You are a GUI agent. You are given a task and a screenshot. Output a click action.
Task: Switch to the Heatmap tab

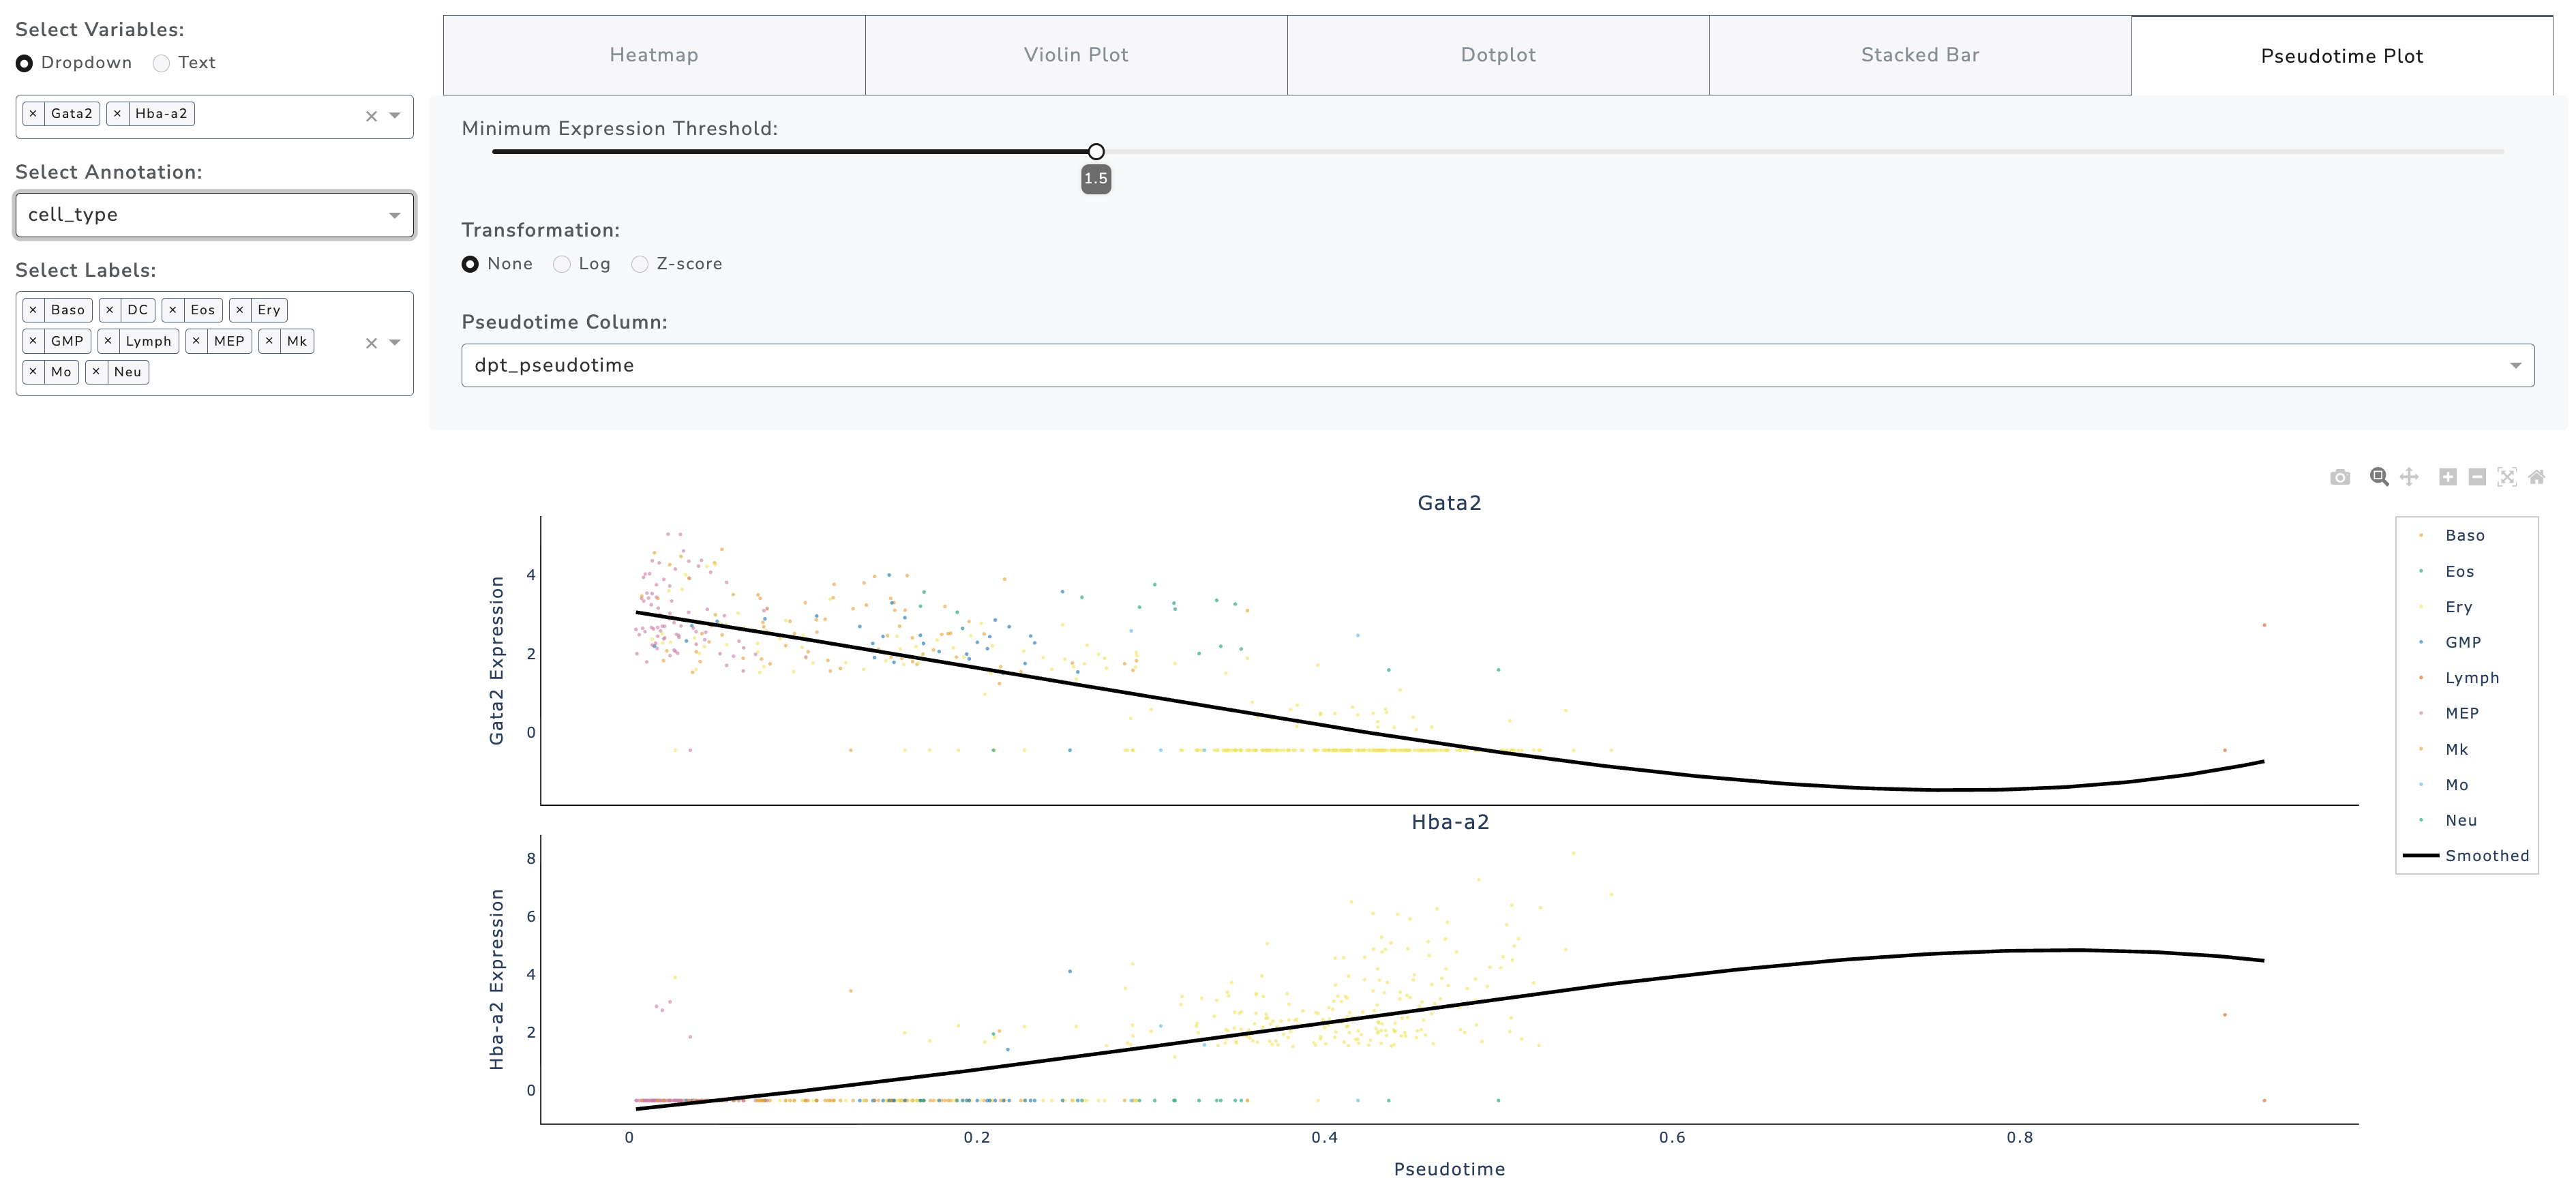[654, 55]
